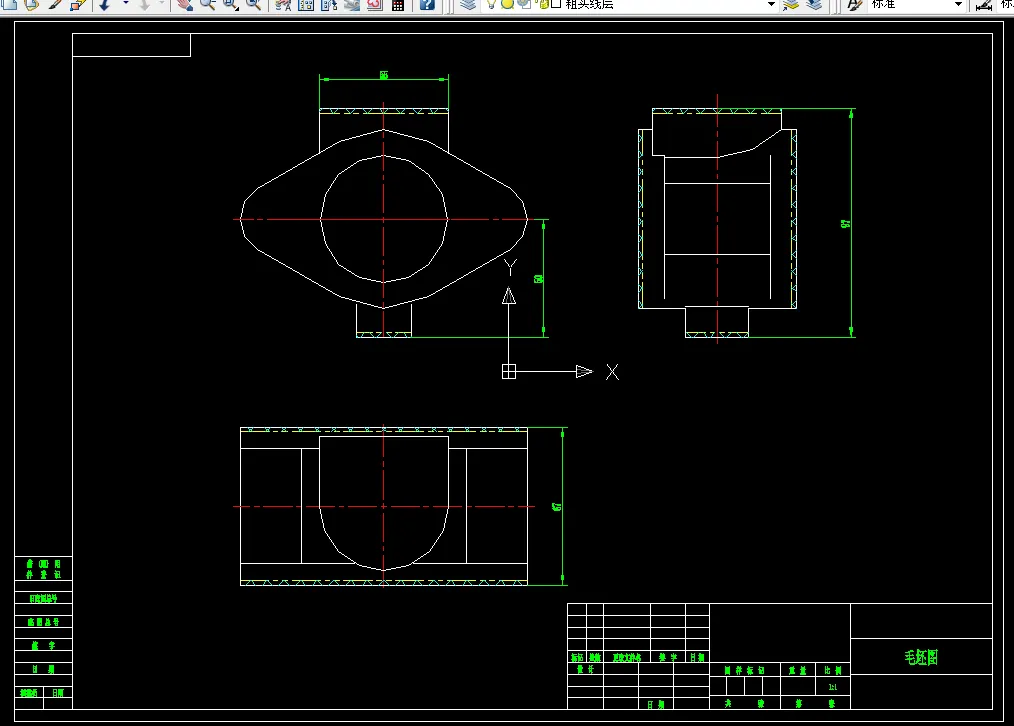Toggle the layer on/off lightbulb
Image resolution: width=1014 pixels, height=726 pixels.
[491, 4]
